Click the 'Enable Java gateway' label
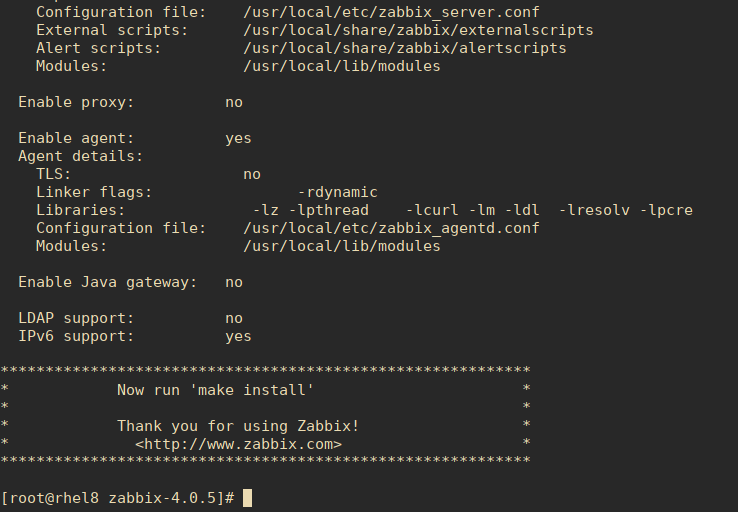Image resolution: width=738 pixels, height=512 pixels. pyautogui.click(x=108, y=282)
